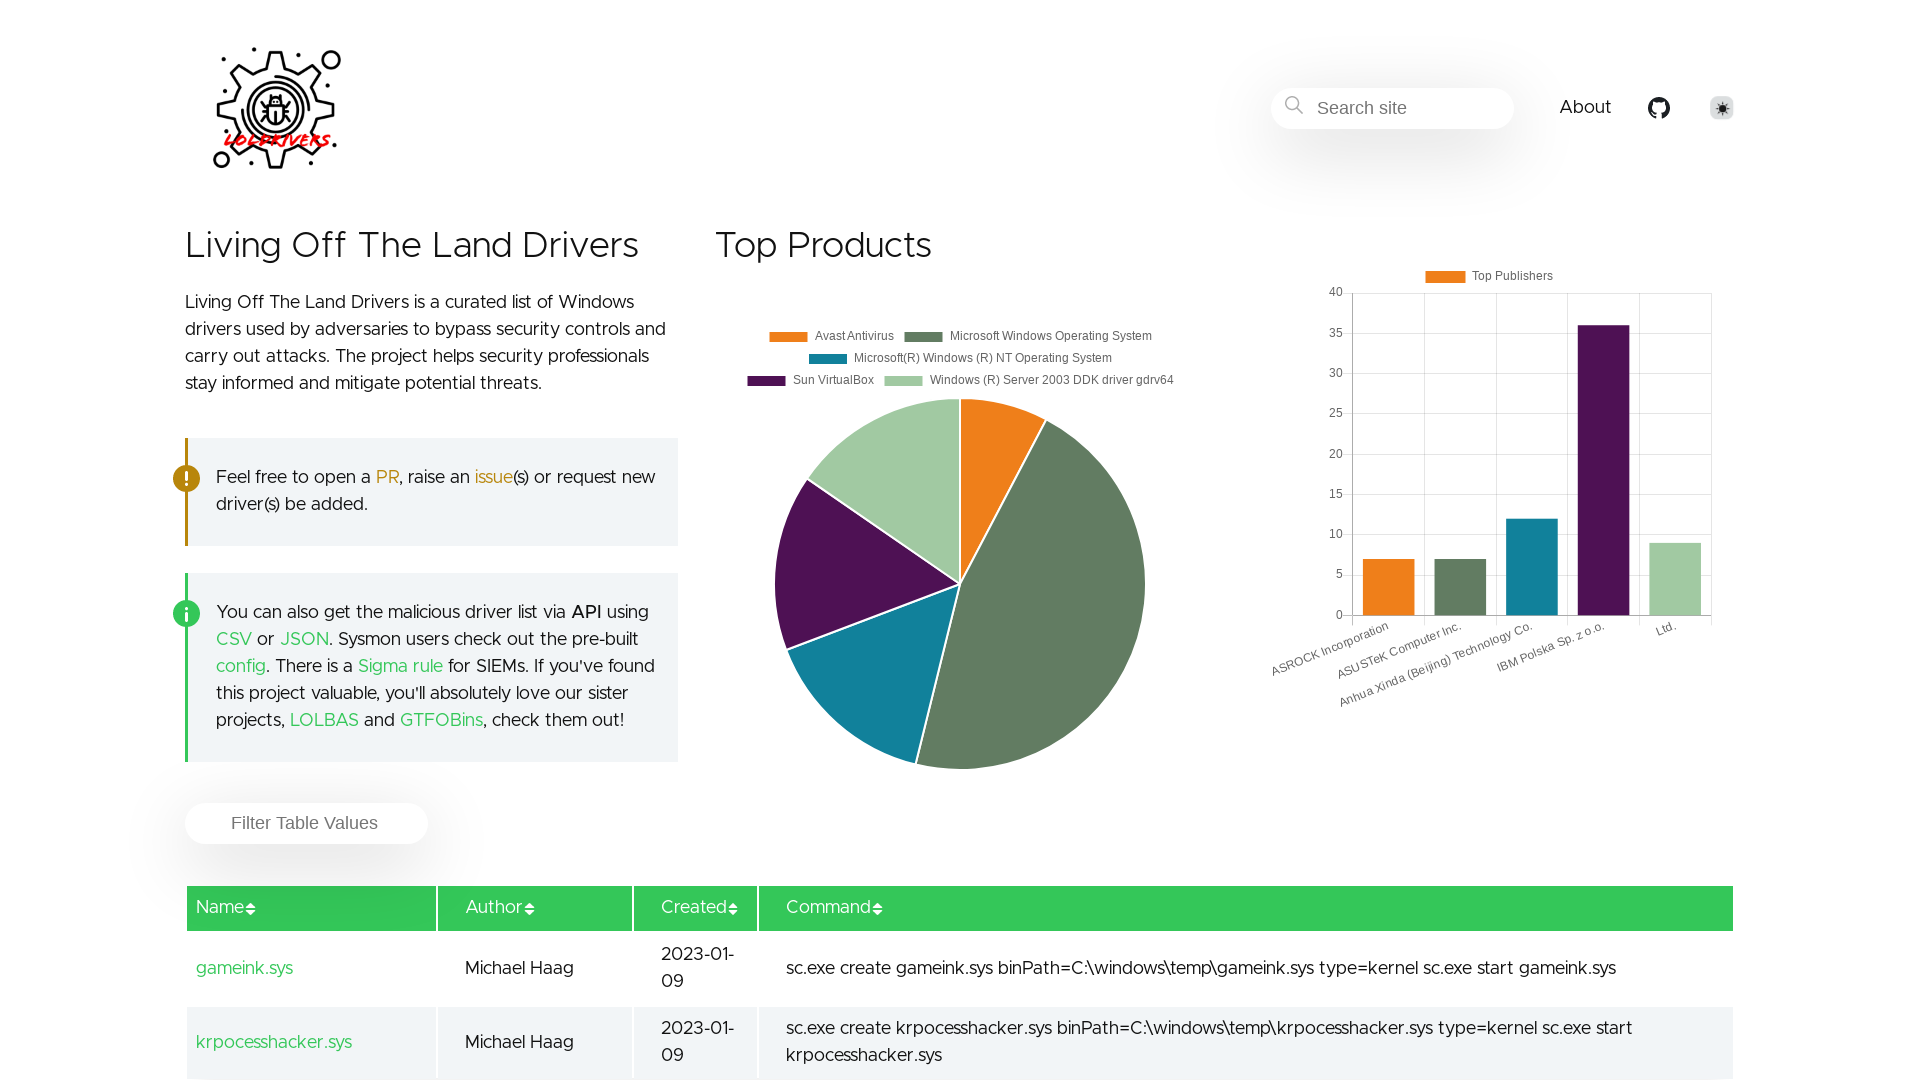This screenshot has width=1920, height=1080.
Task: Focus the Search site field
Action: coord(1392,108)
